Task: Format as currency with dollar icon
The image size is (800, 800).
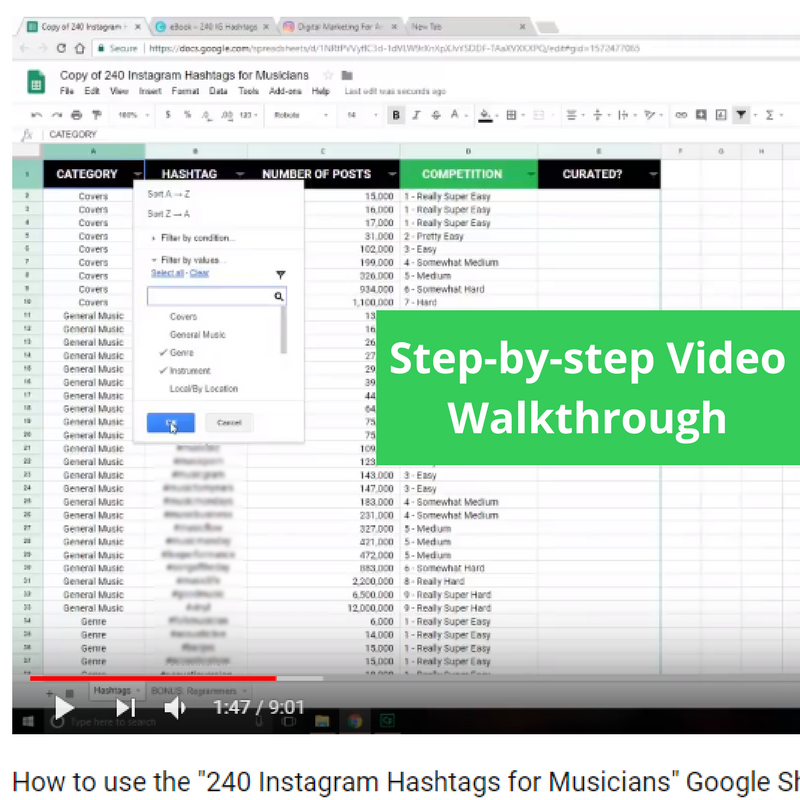Action: pos(168,115)
